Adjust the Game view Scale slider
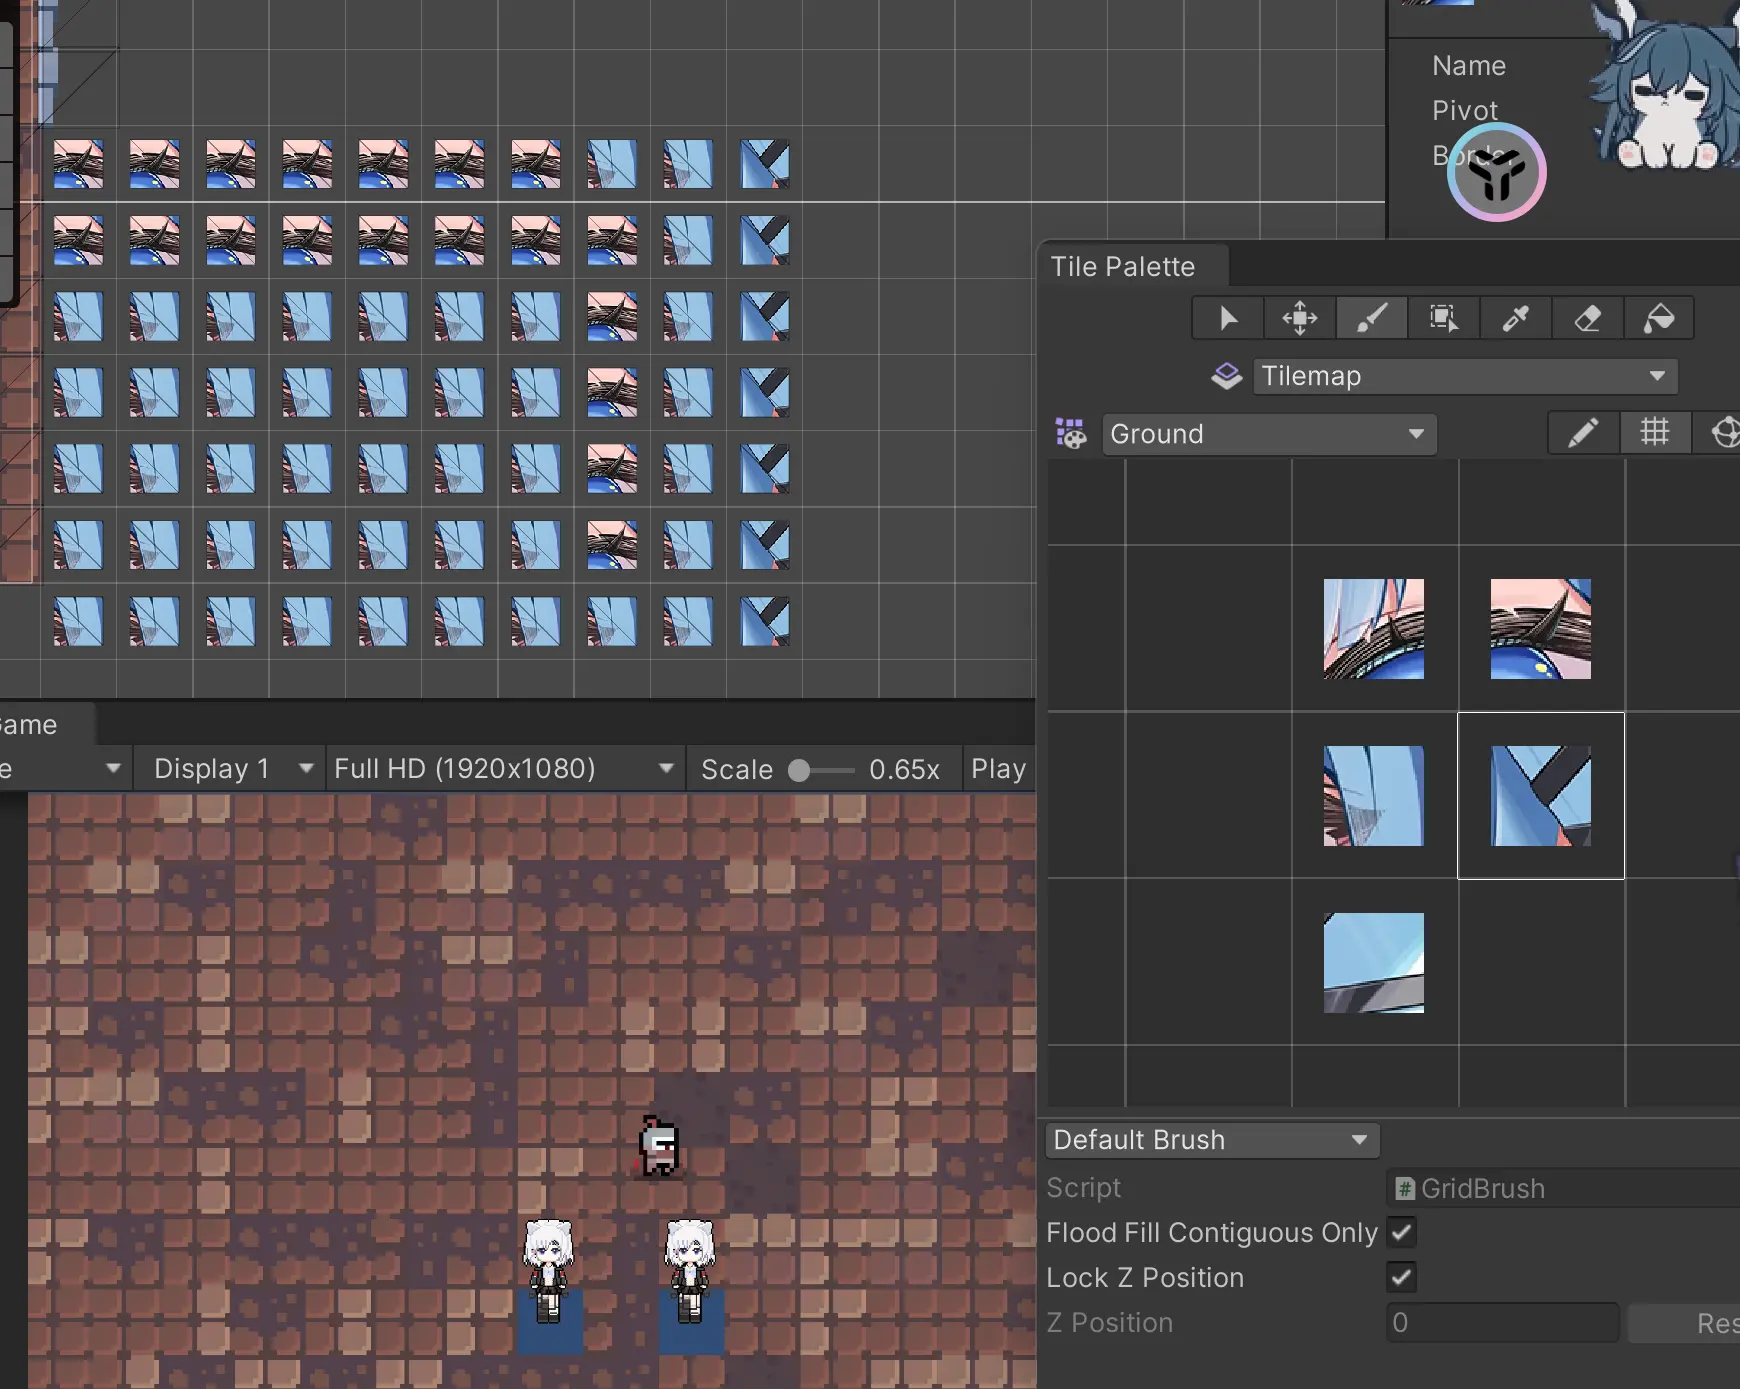This screenshot has height=1389, width=1740. point(821,770)
